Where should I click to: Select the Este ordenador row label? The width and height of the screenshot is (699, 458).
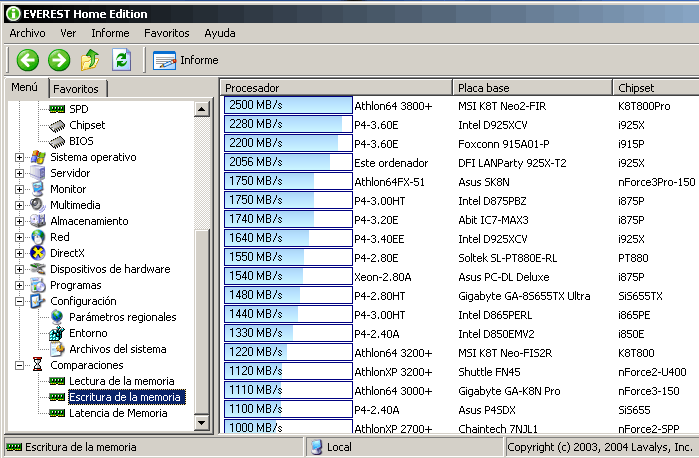tap(391, 163)
